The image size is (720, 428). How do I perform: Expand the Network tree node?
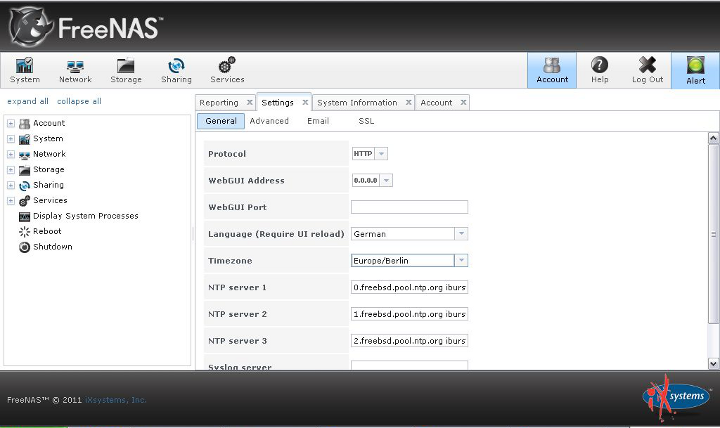11,154
